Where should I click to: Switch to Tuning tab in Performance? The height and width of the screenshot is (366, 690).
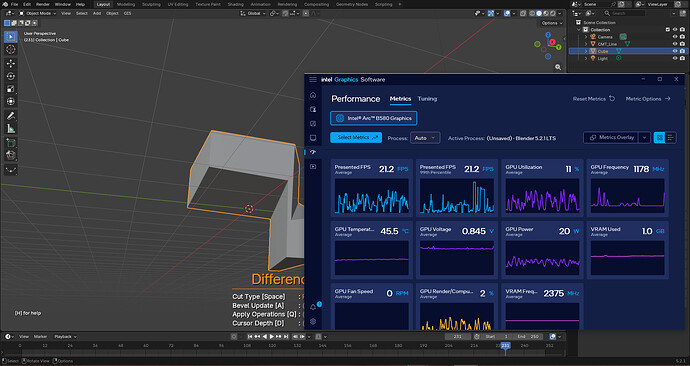(x=427, y=99)
